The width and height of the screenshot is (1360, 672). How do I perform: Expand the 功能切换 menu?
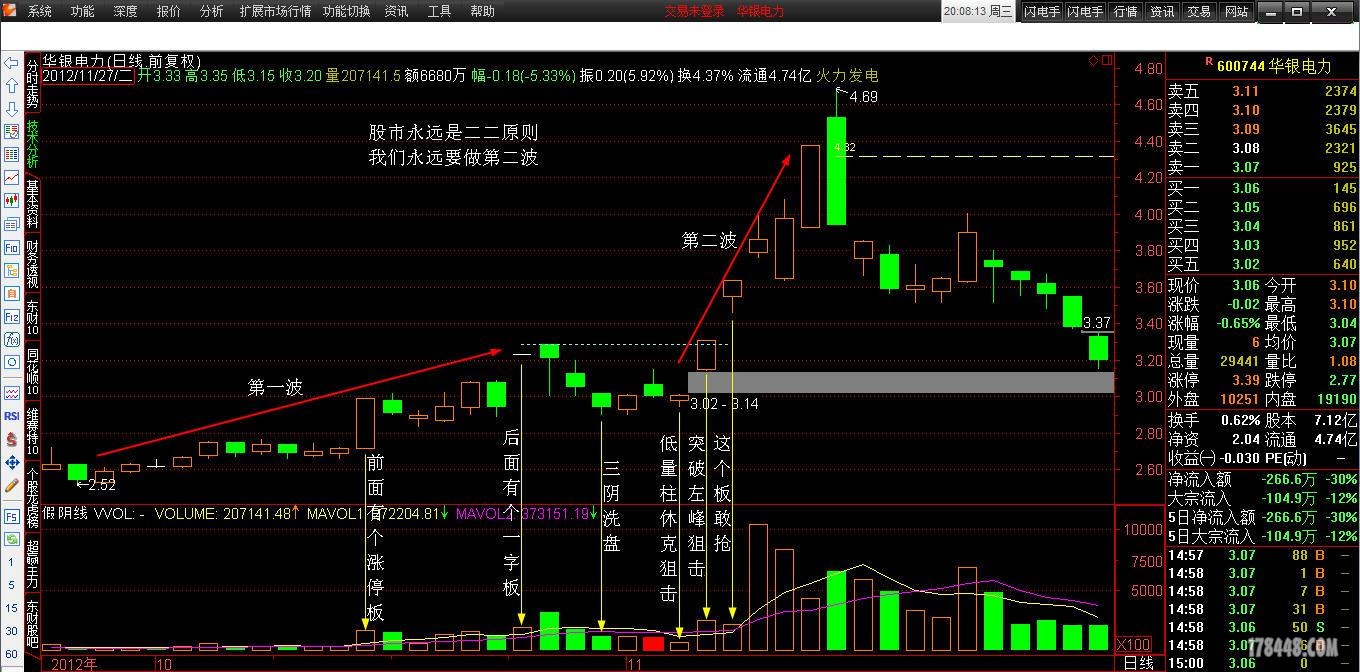coord(347,11)
